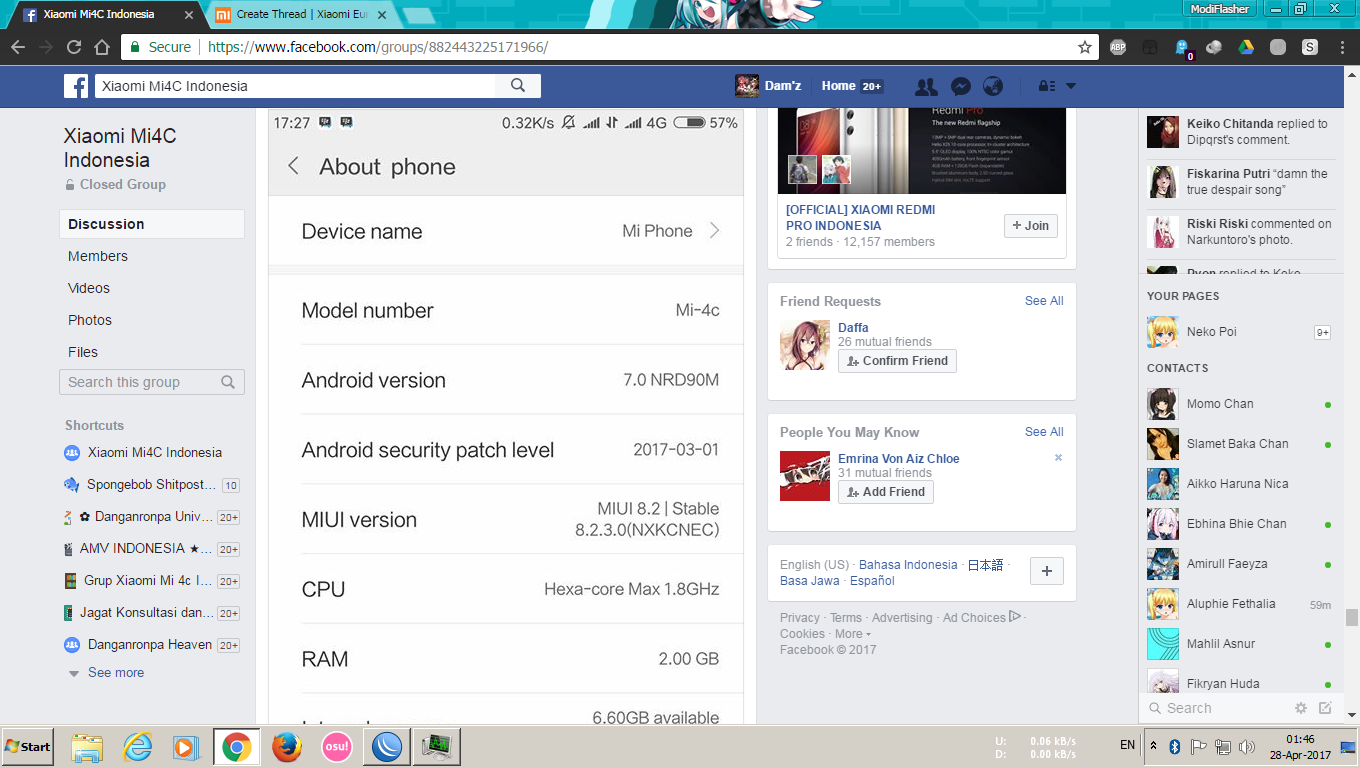Expand the More footer dropdown

point(853,634)
